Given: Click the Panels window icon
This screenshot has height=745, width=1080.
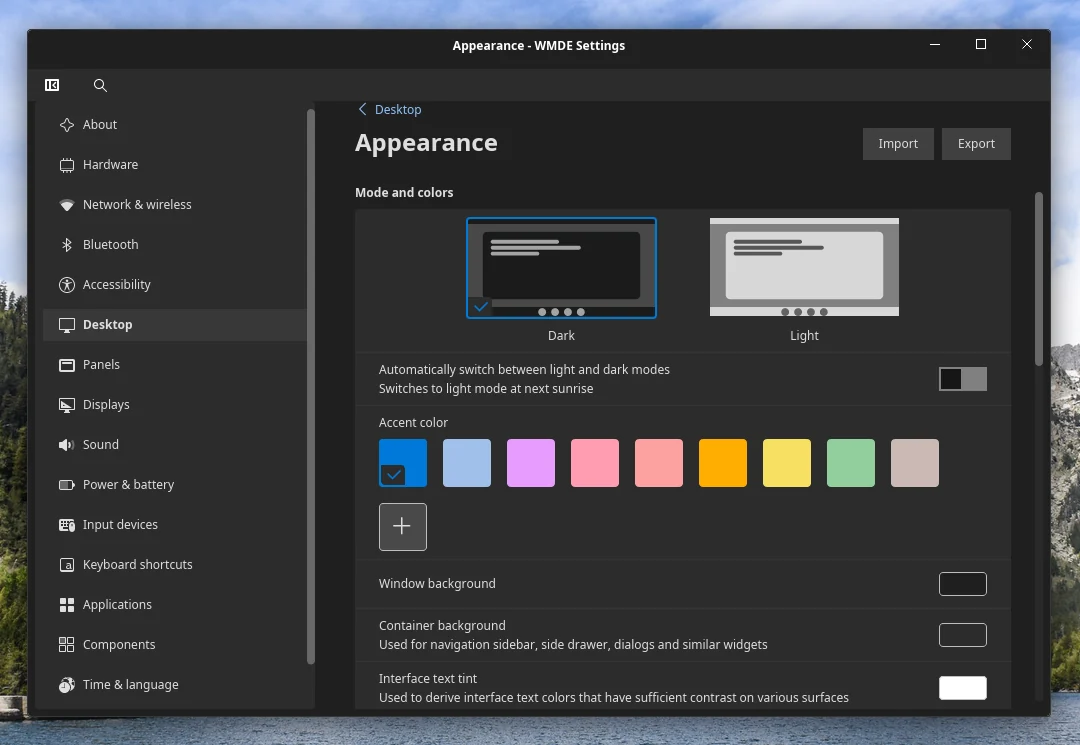Looking at the screenshot, I should [x=67, y=365].
